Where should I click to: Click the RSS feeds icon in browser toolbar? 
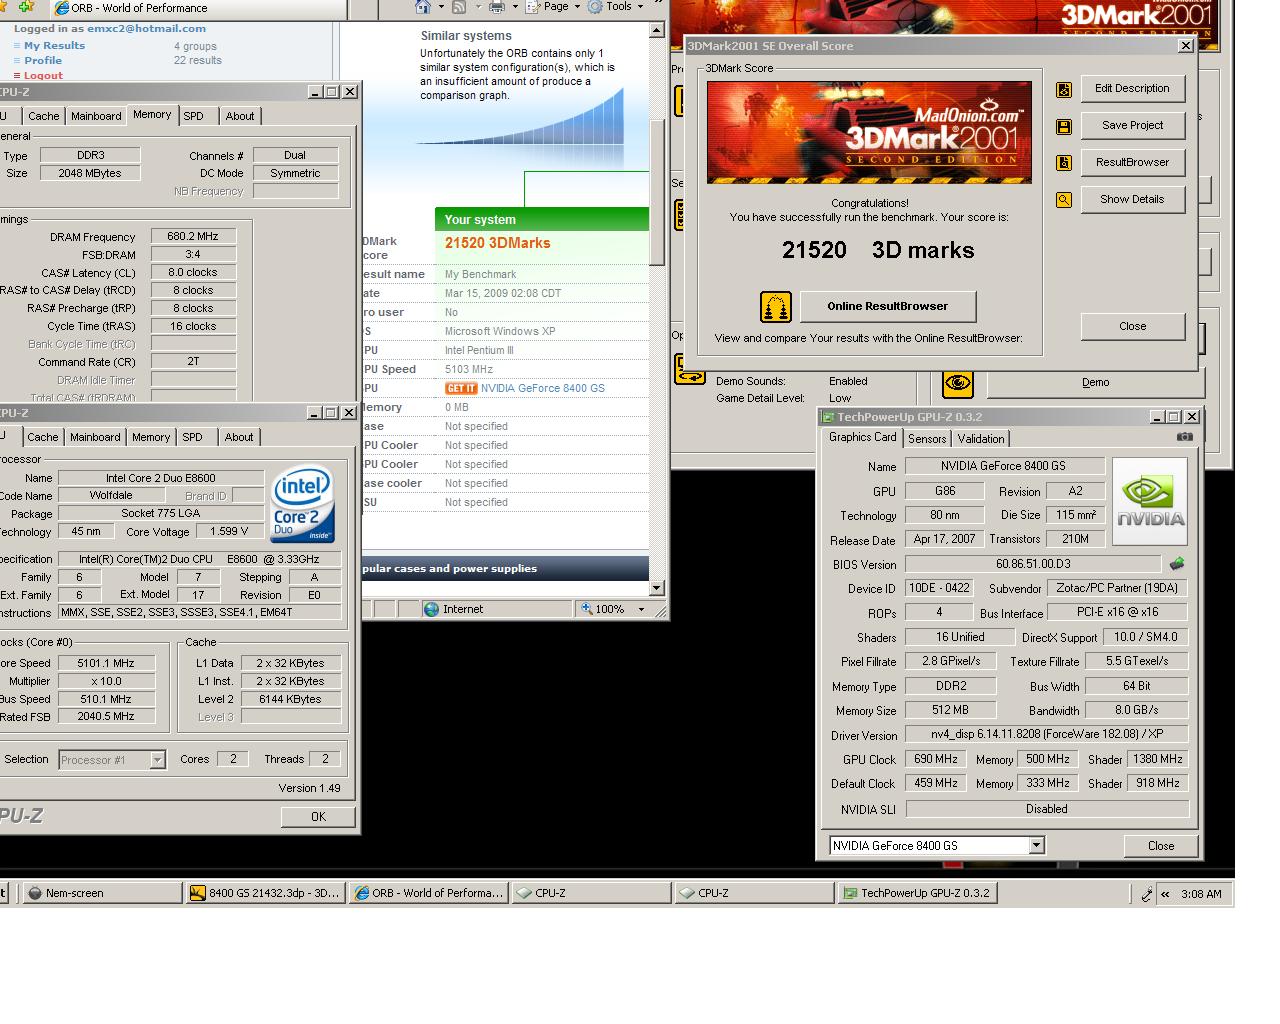point(459,7)
